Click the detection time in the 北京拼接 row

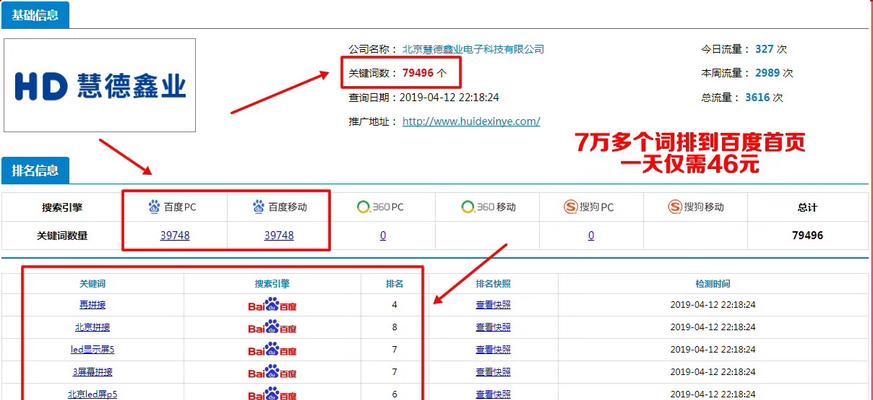click(x=713, y=327)
